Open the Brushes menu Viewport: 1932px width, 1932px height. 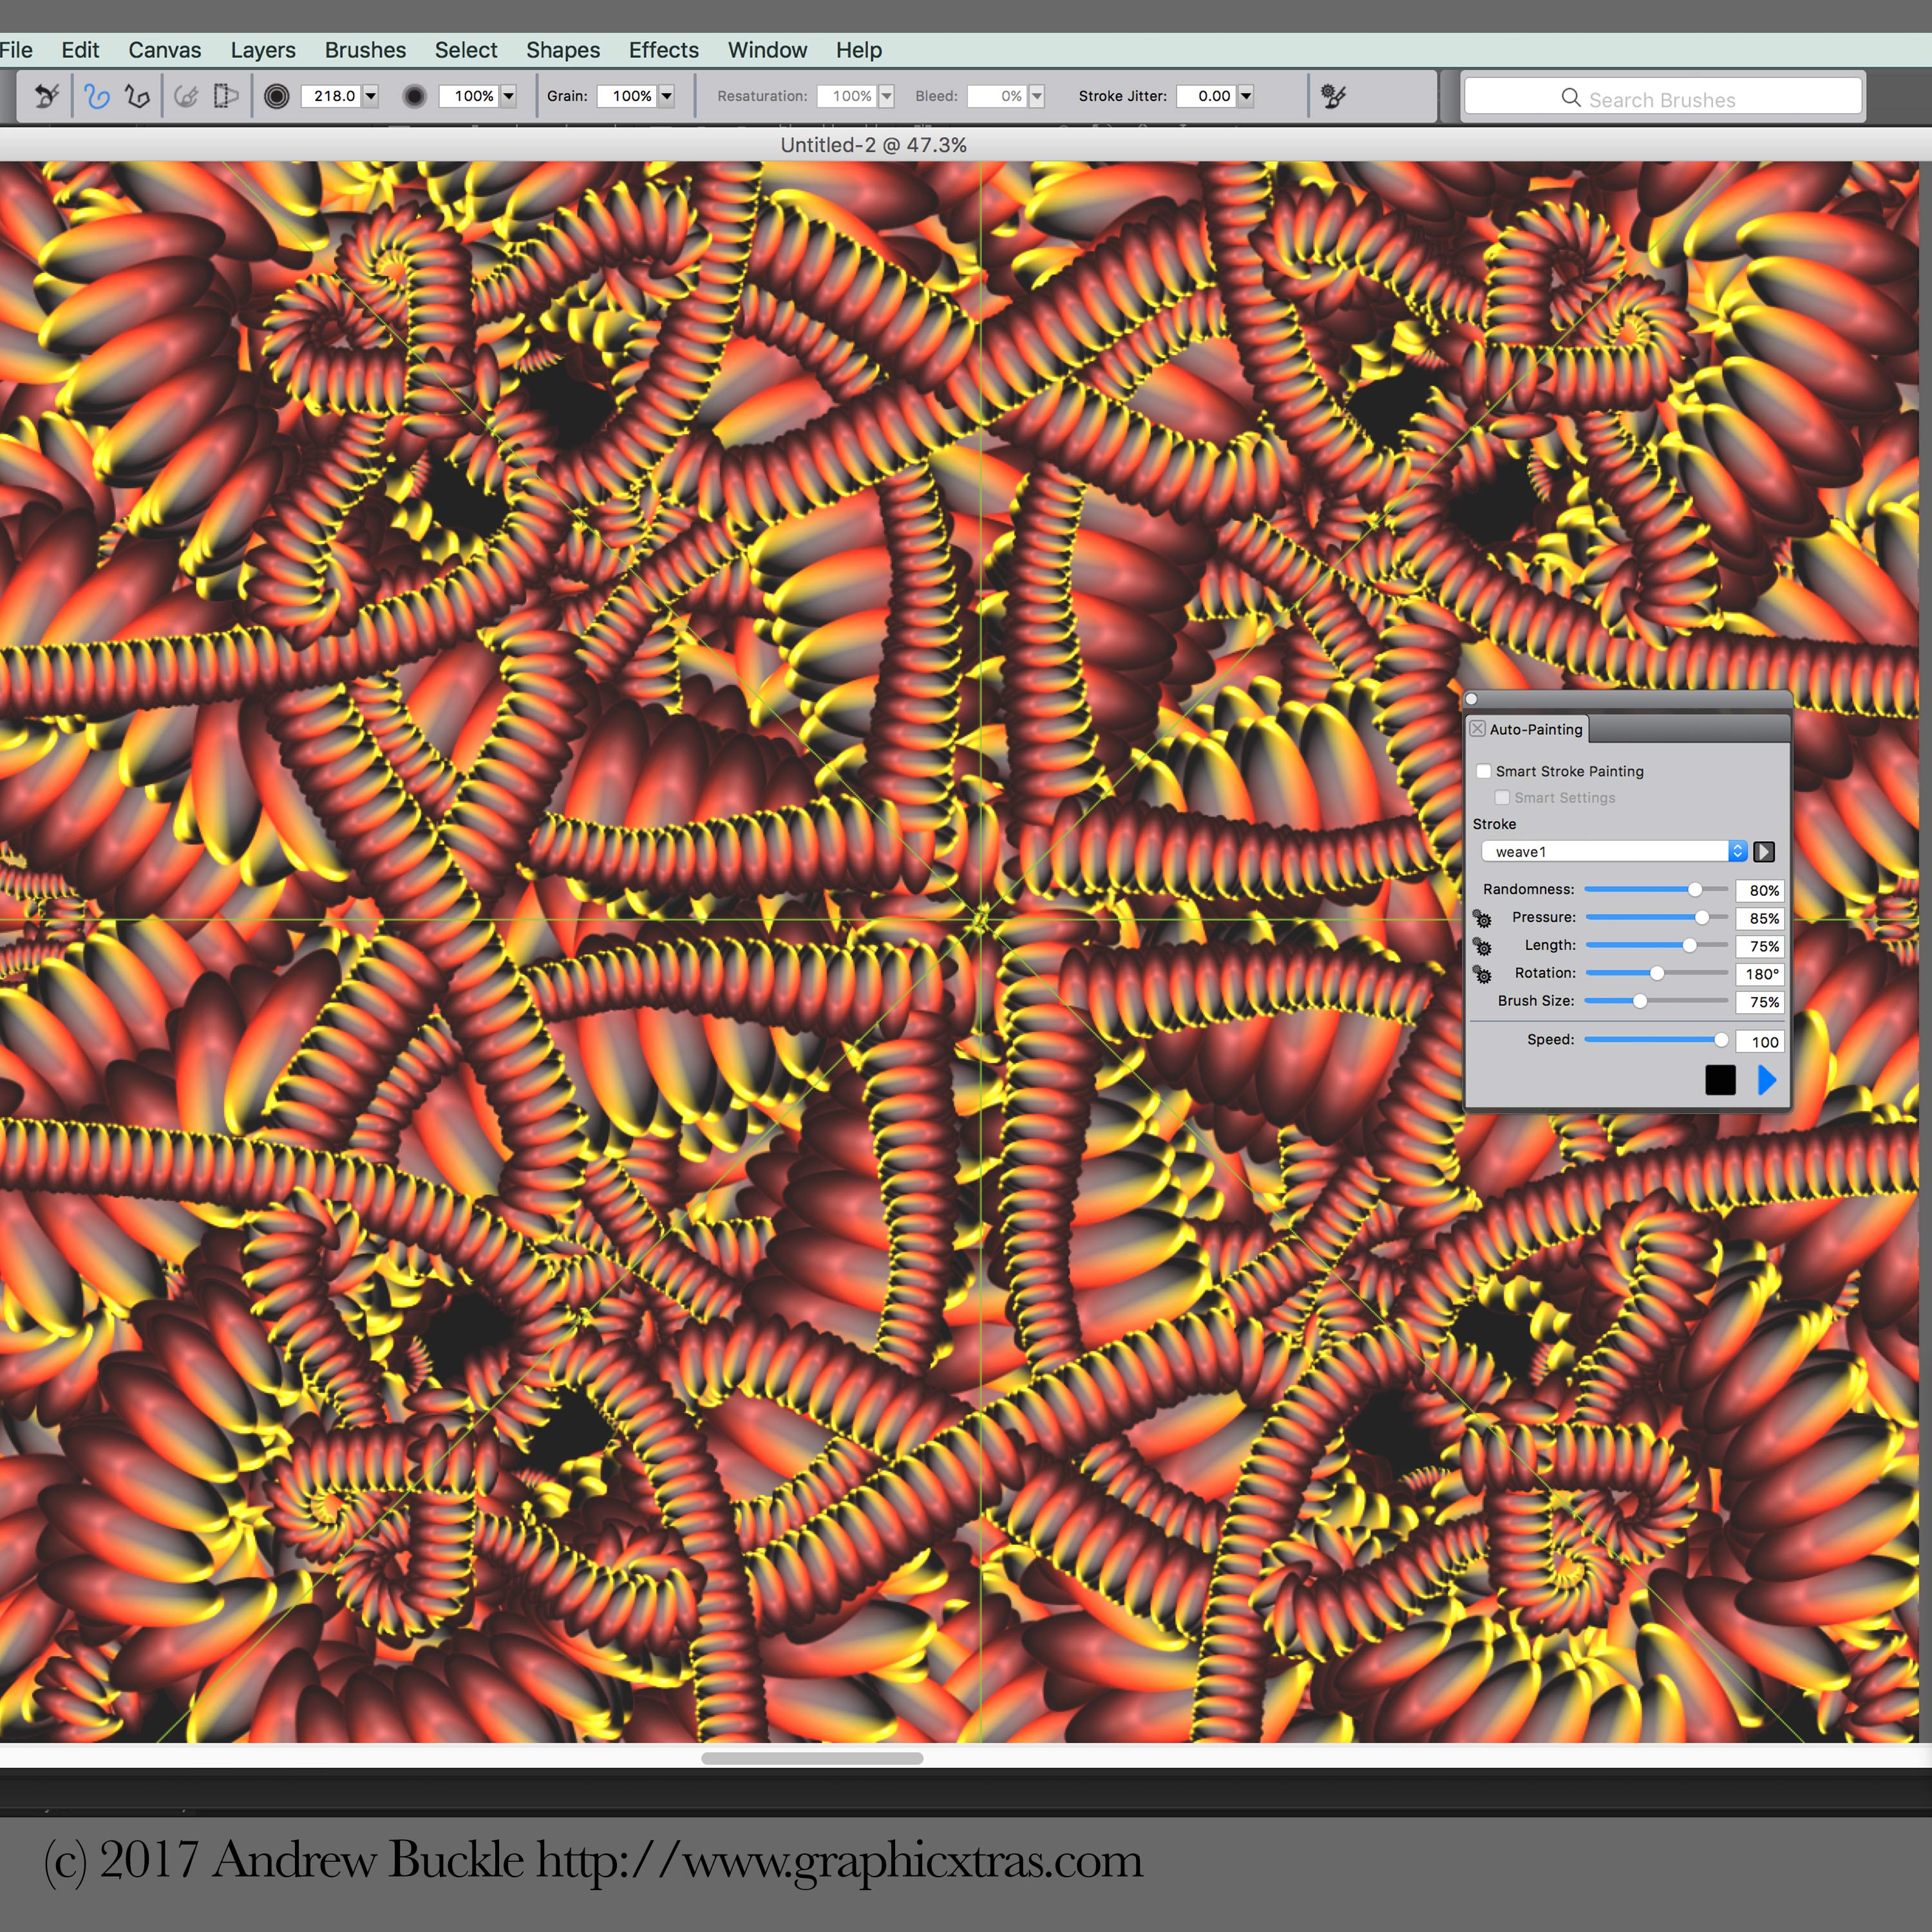point(365,50)
